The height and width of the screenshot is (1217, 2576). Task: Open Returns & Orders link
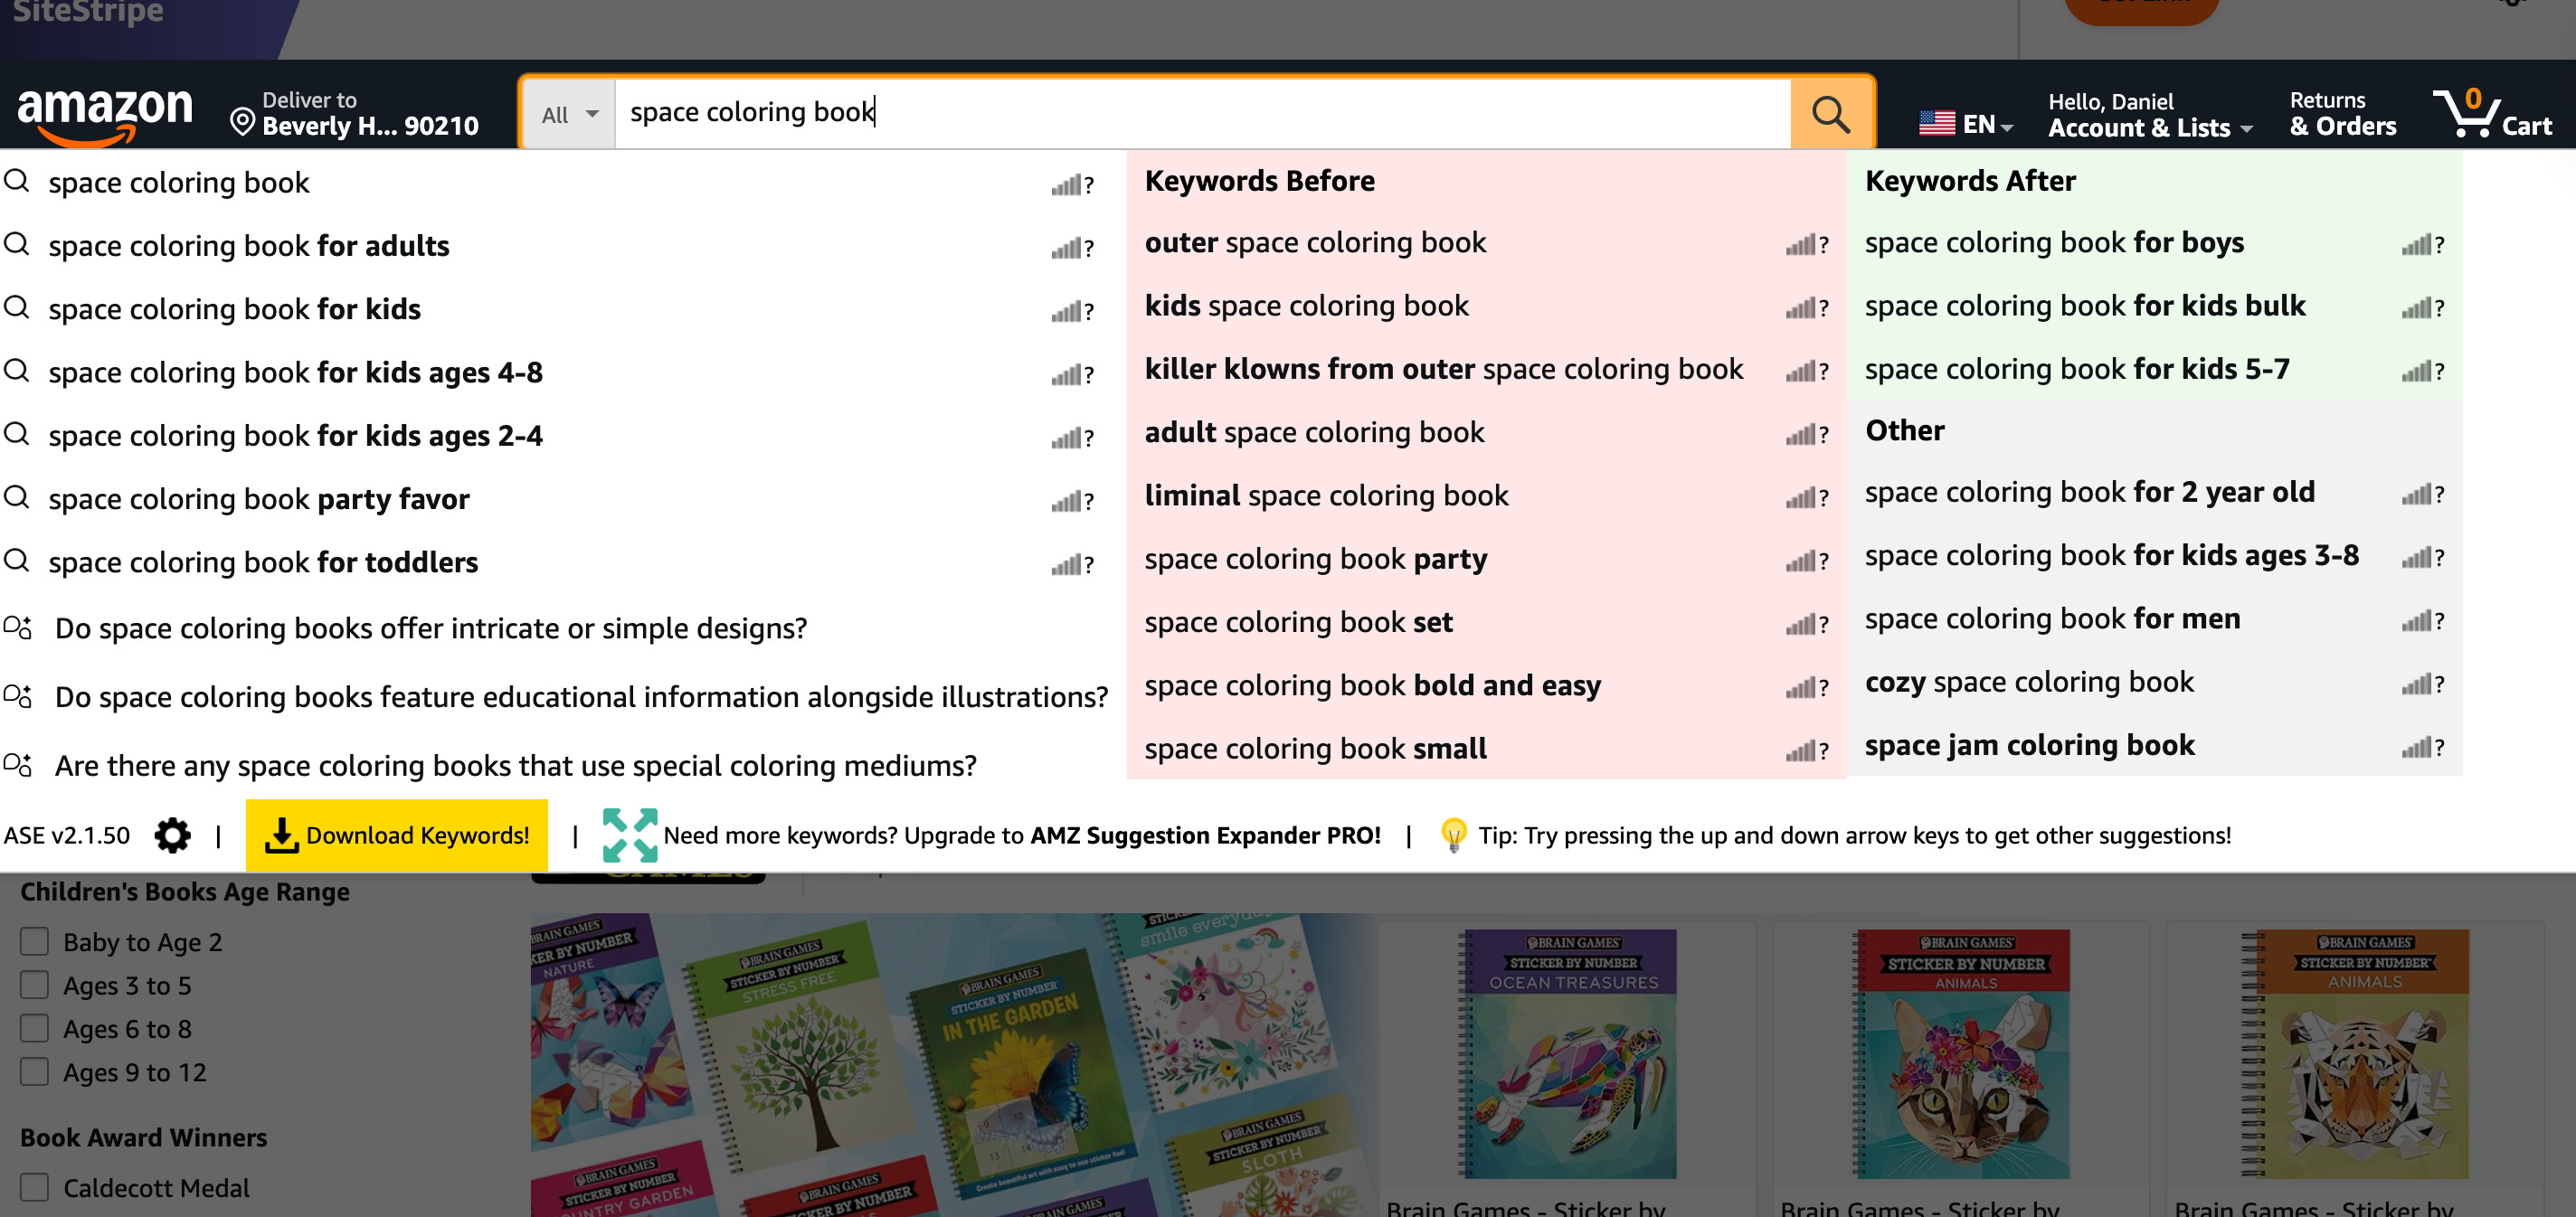point(2342,114)
